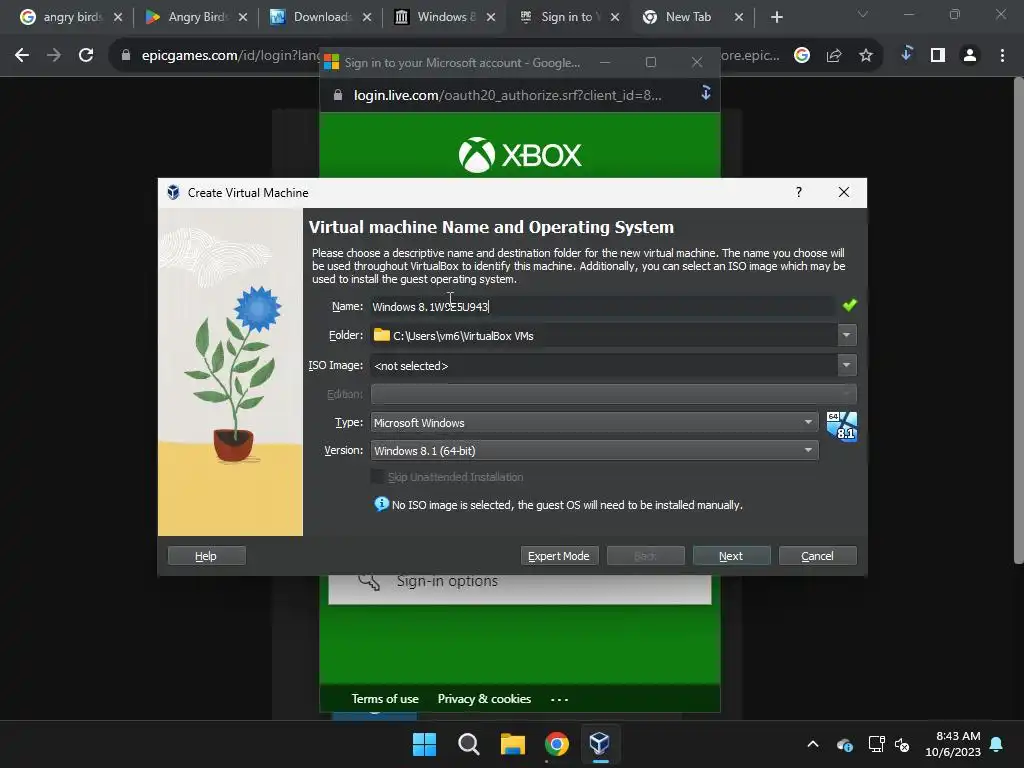This screenshot has height=768, width=1024.
Task: Click the VM Name input field
Action: [602, 306]
